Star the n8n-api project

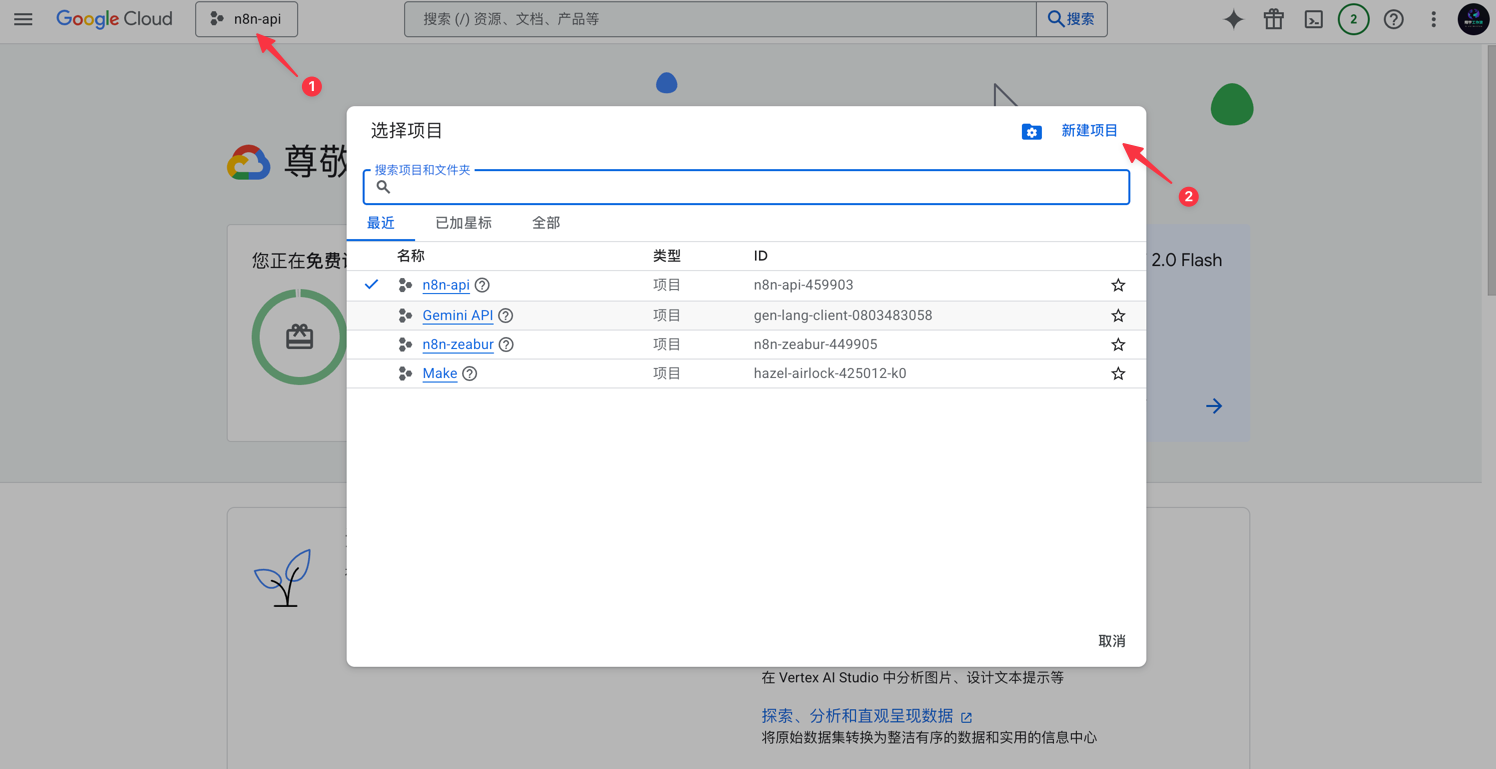pyautogui.click(x=1118, y=285)
